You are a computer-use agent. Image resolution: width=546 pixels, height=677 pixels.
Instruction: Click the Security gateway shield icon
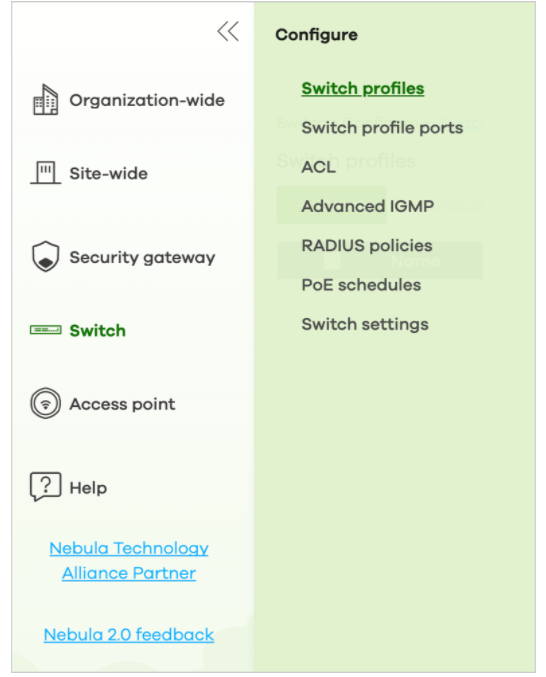(45, 256)
